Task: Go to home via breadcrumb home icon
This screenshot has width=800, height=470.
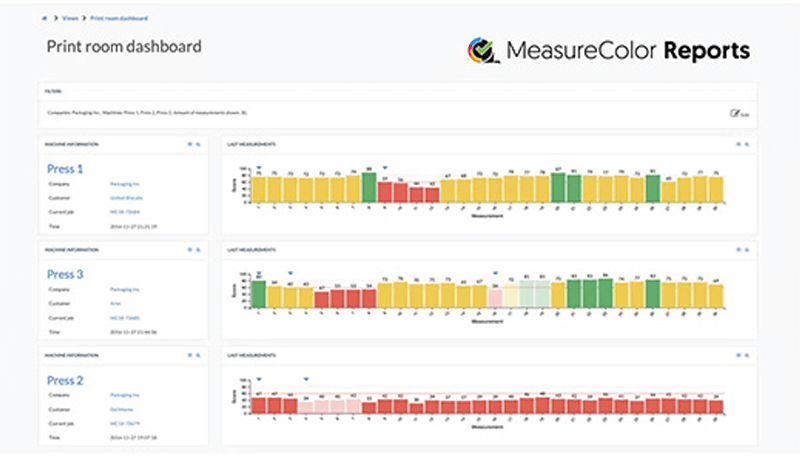Action: [x=44, y=18]
